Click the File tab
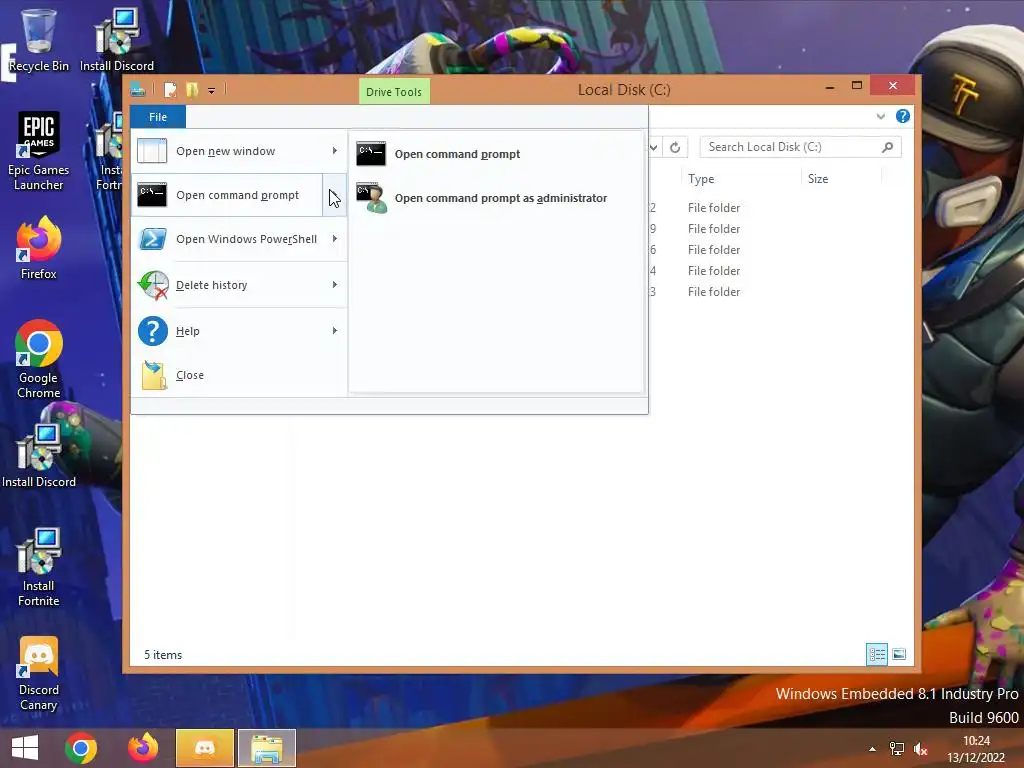The image size is (1024, 768). pos(158,117)
